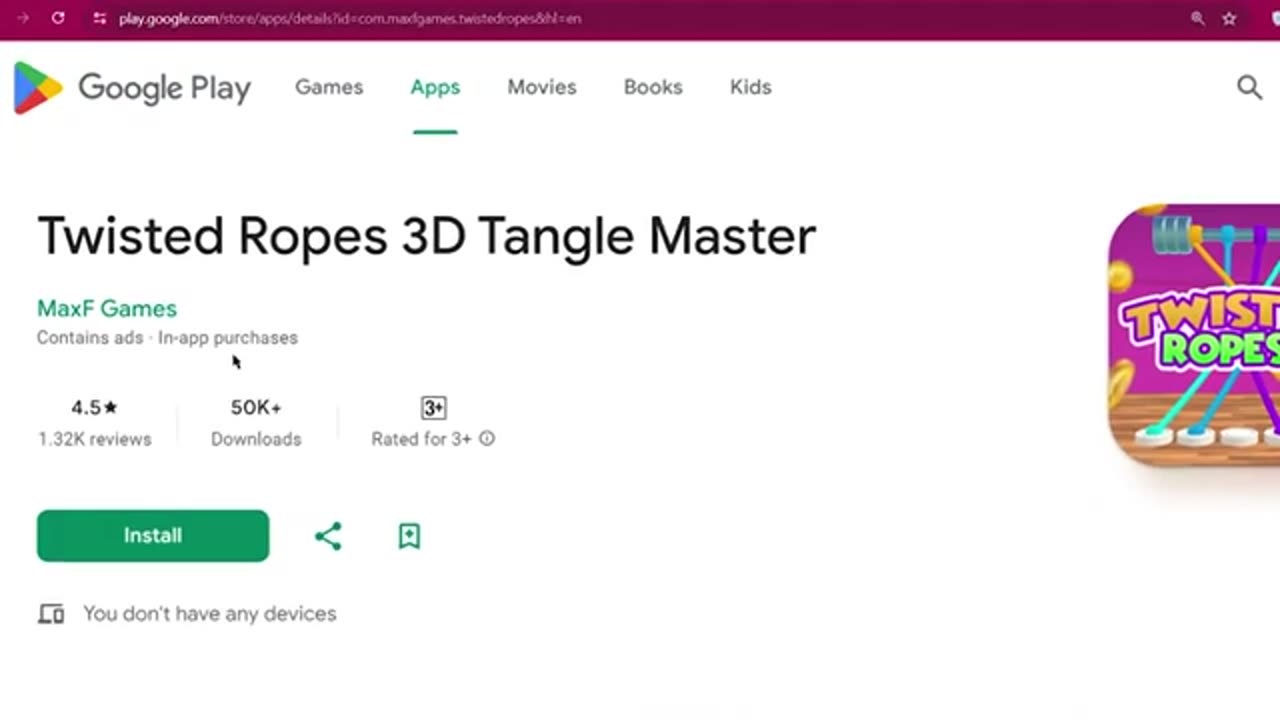Click the browser forward arrow
Image resolution: width=1280 pixels, height=720 pixels.
coord(22,18)
